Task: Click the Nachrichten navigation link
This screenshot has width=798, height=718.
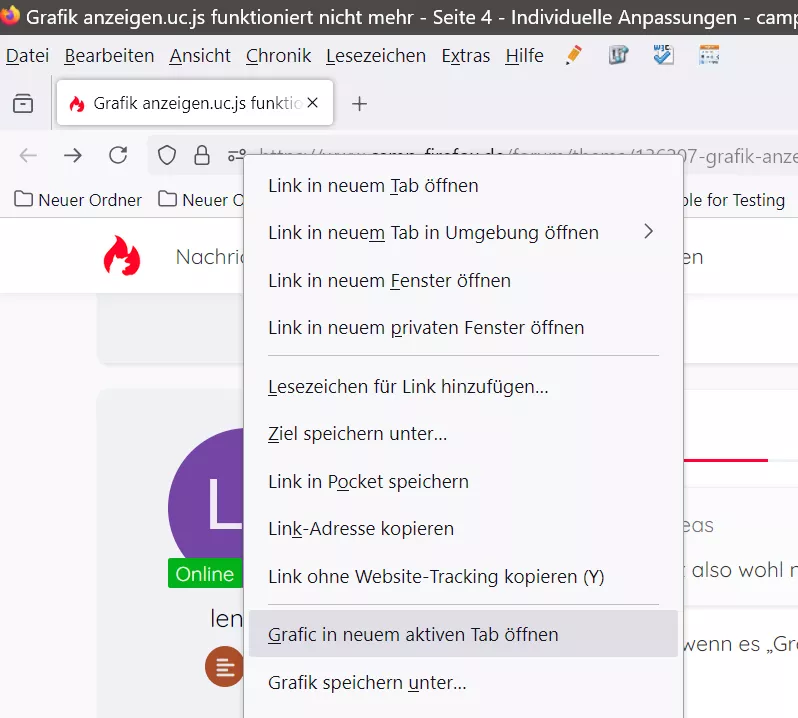Action: 210,257
